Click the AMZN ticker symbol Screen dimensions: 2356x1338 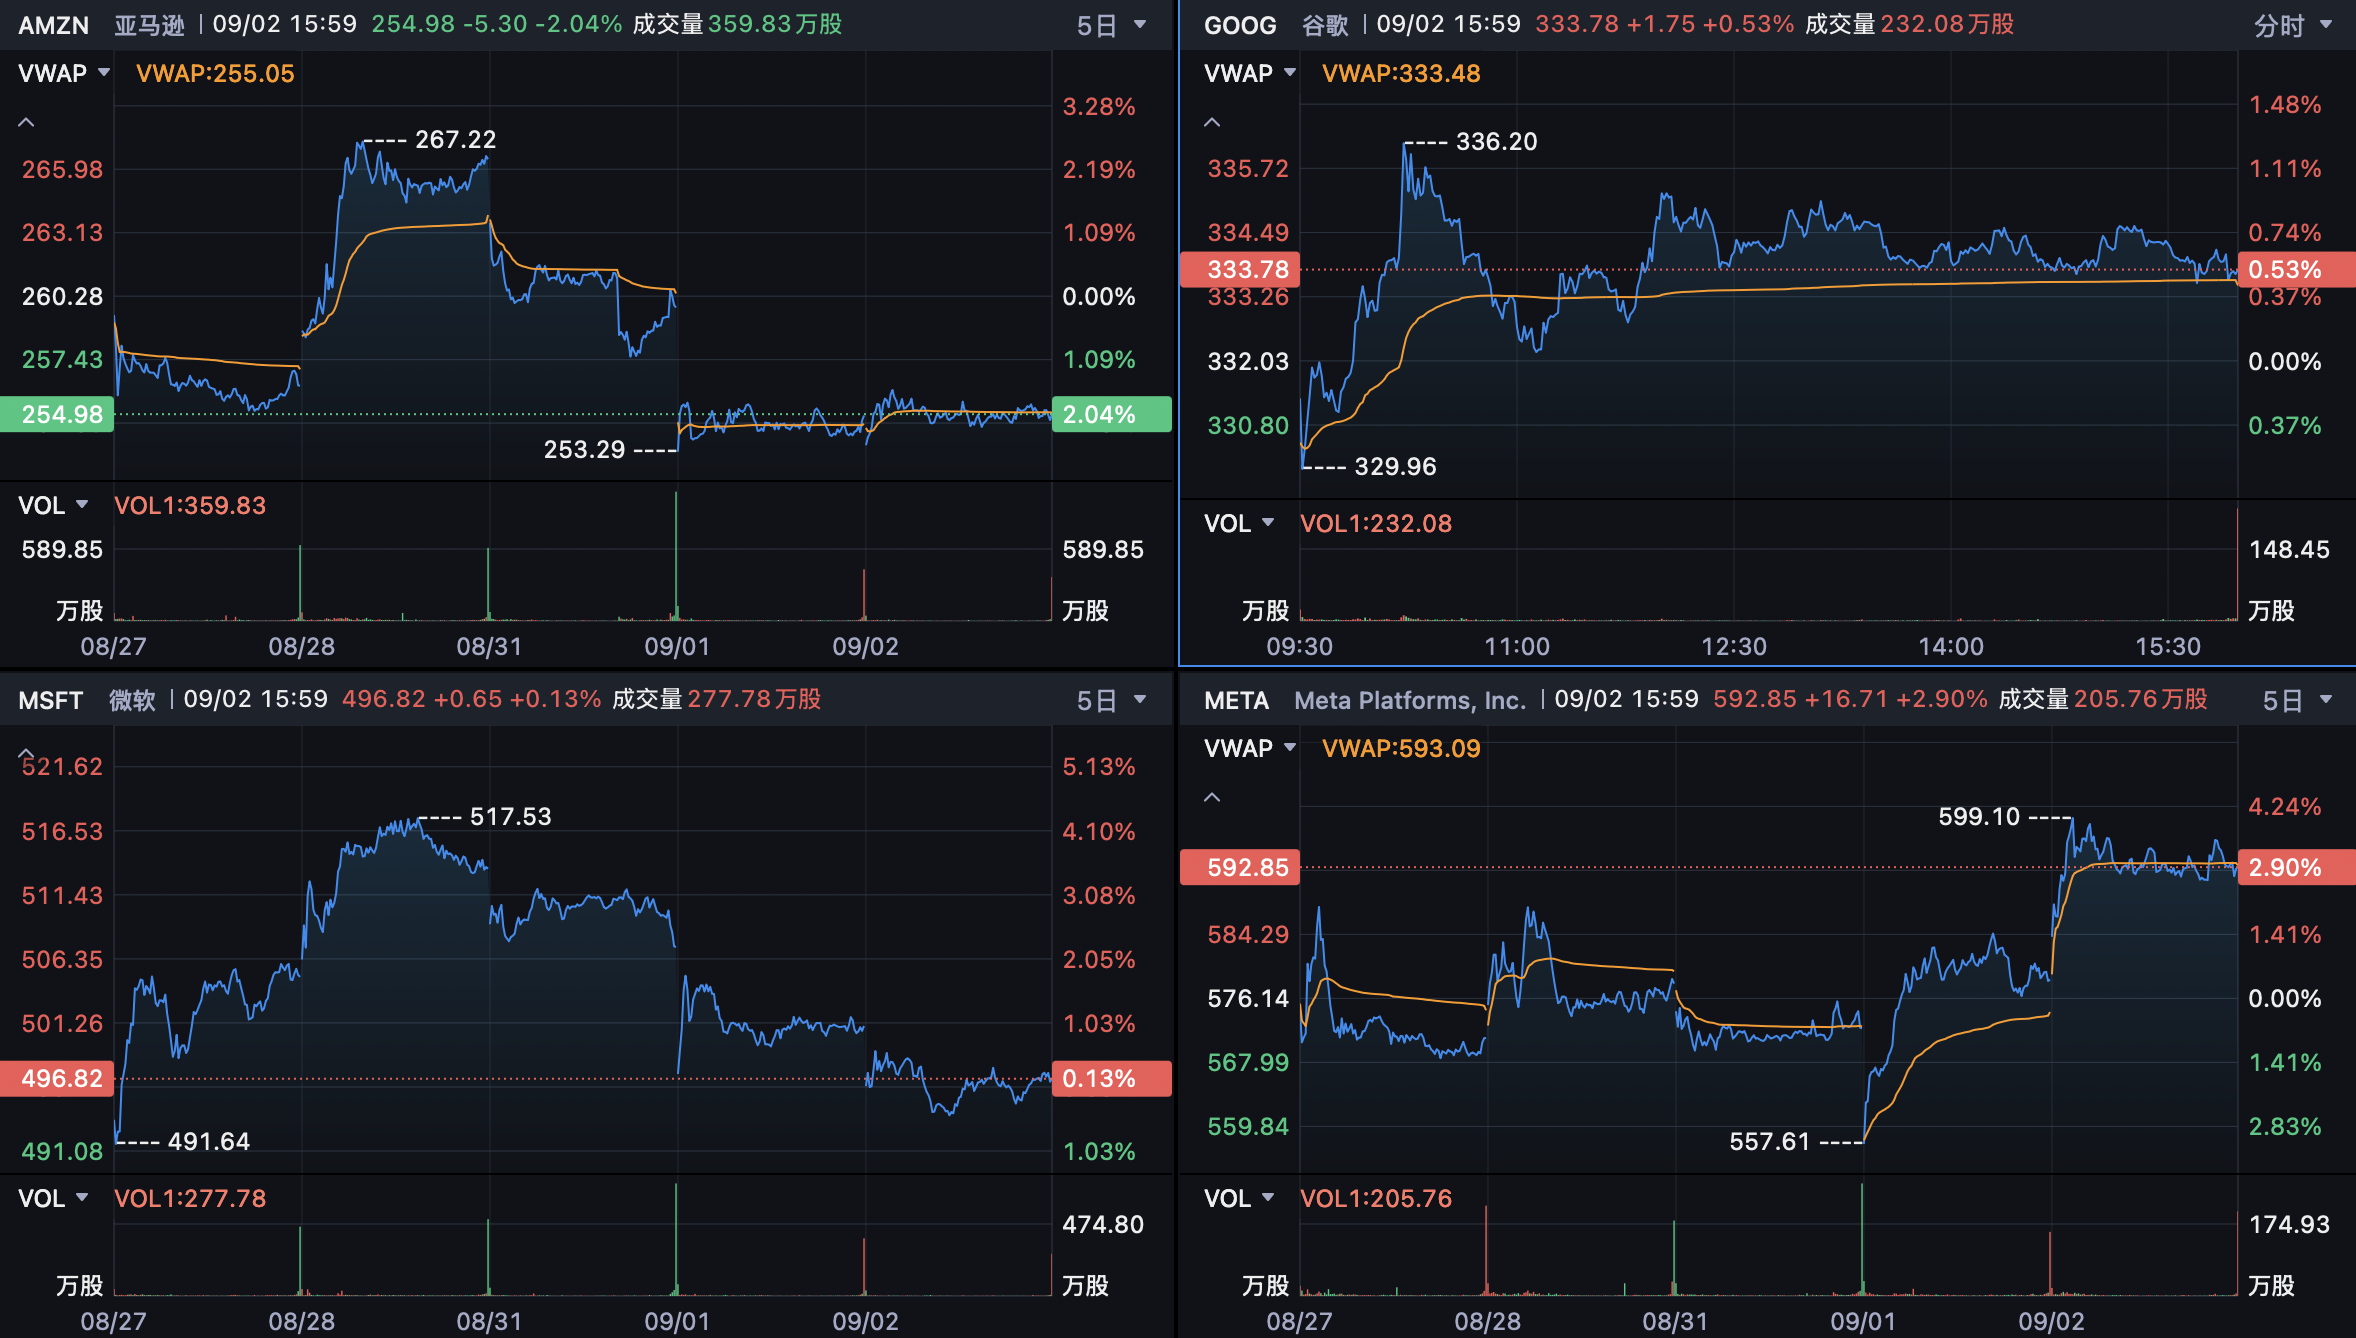[54, 25]
